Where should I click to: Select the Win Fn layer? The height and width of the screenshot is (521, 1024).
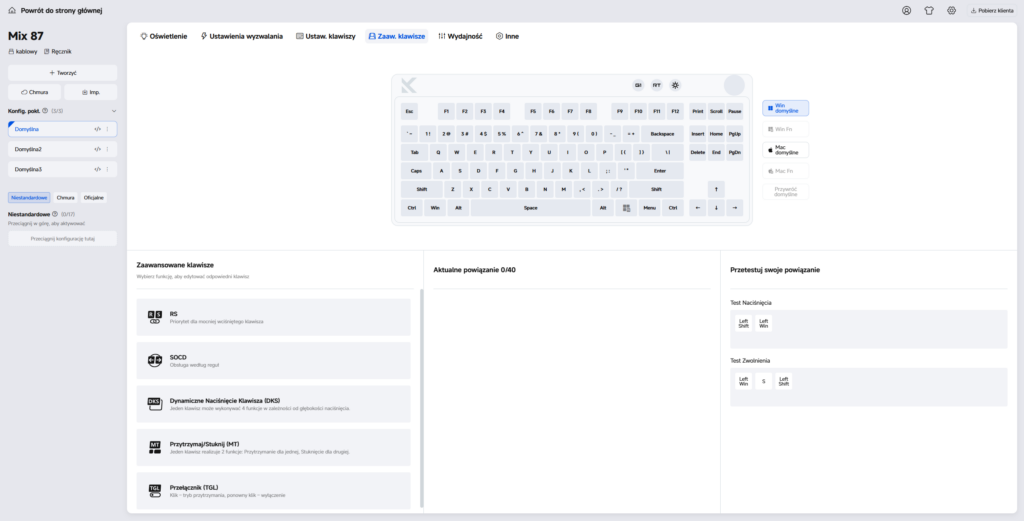point(786,129)
